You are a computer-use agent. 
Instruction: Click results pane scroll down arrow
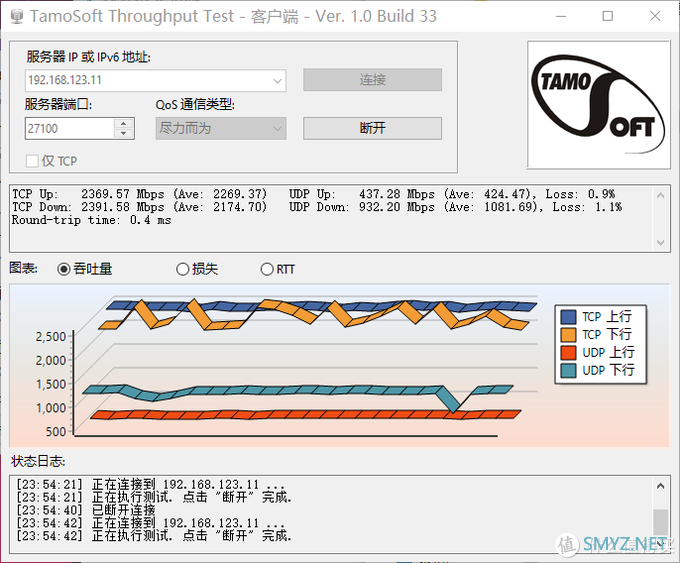tap(660, 242)
